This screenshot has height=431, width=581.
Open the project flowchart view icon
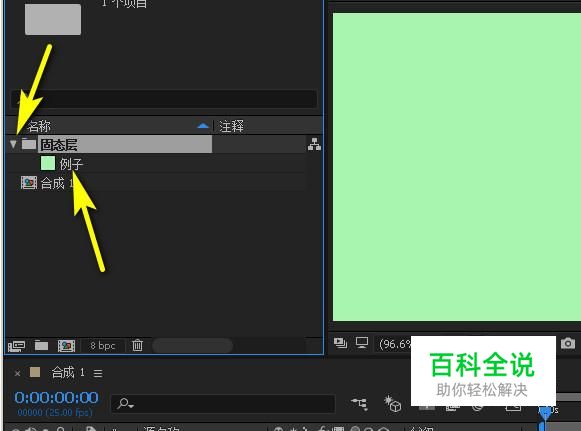(314, 144)
